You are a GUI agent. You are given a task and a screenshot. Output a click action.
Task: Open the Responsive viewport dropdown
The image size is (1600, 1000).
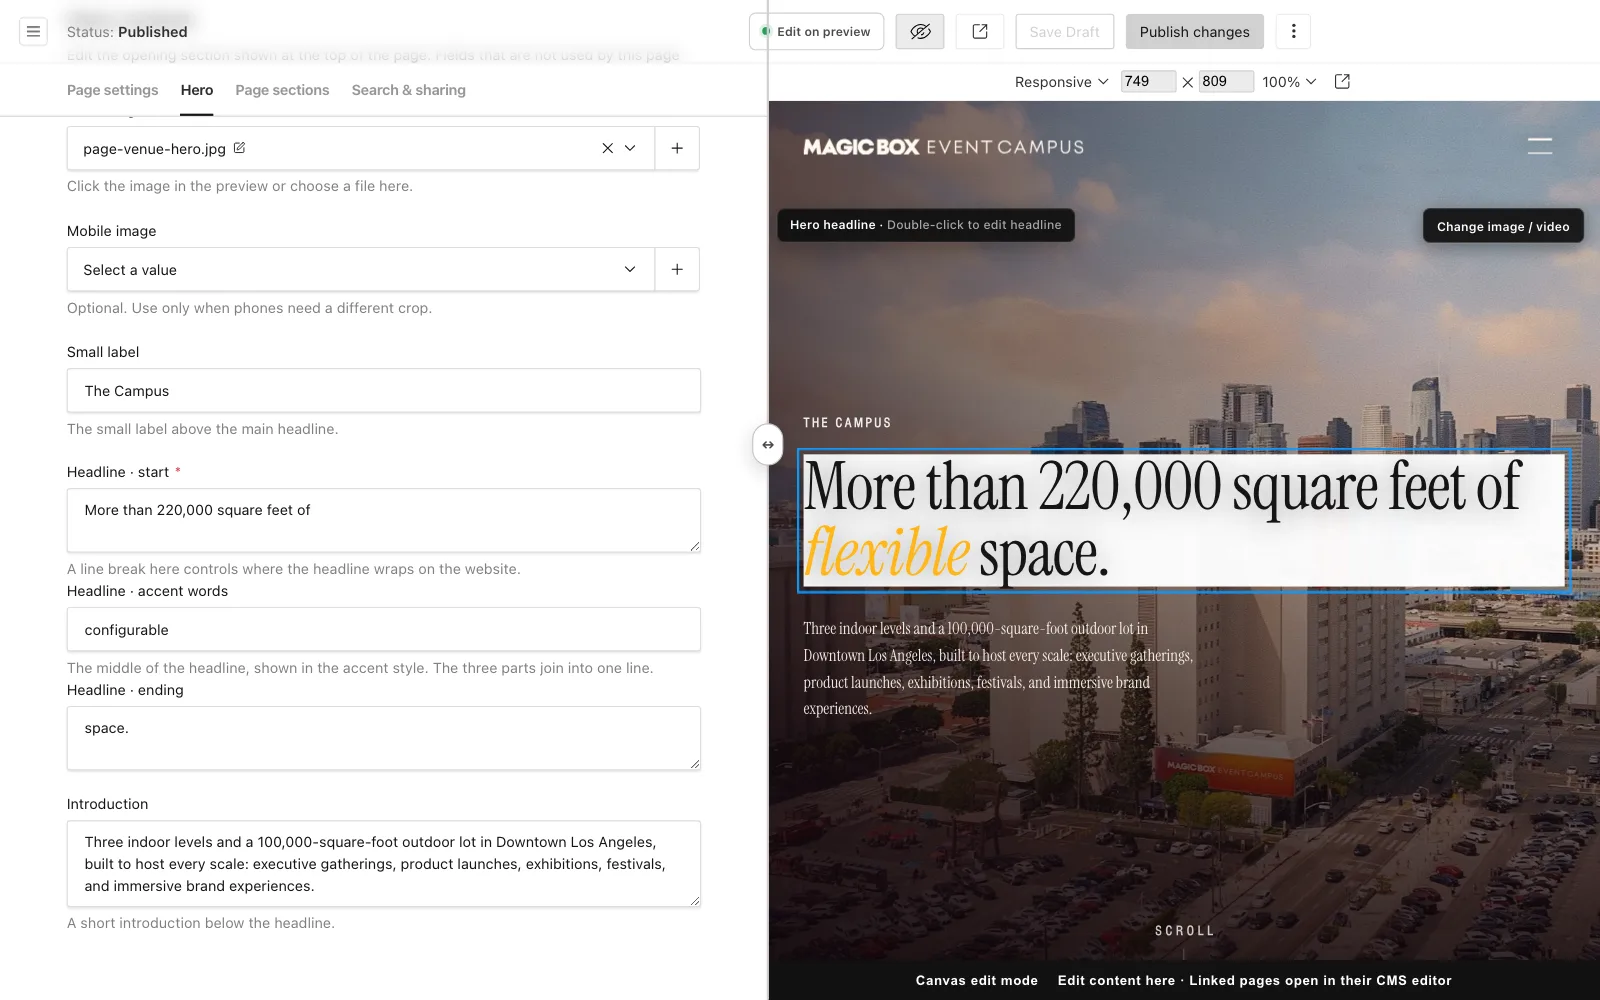1061,82
